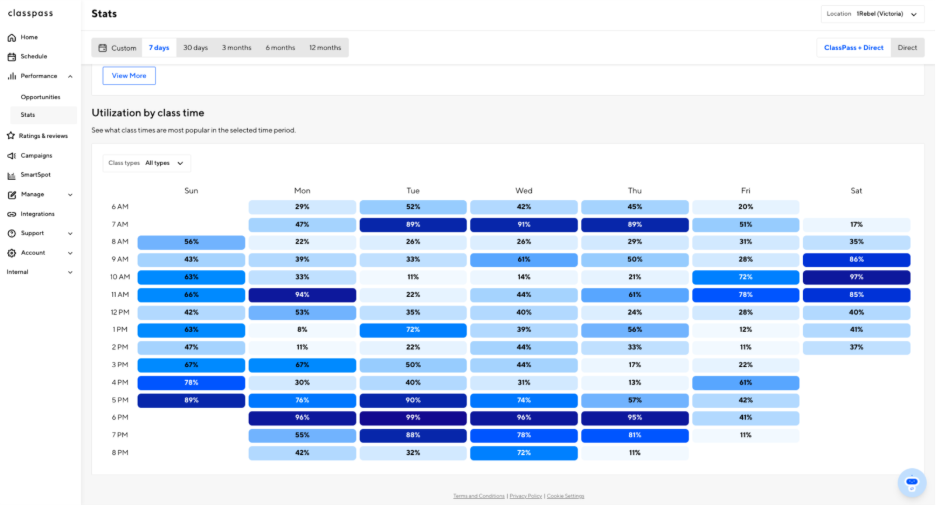This screenshot has height=505, width=936.
Task: Open the Terms and Conditions link
Action: (479, 496)
